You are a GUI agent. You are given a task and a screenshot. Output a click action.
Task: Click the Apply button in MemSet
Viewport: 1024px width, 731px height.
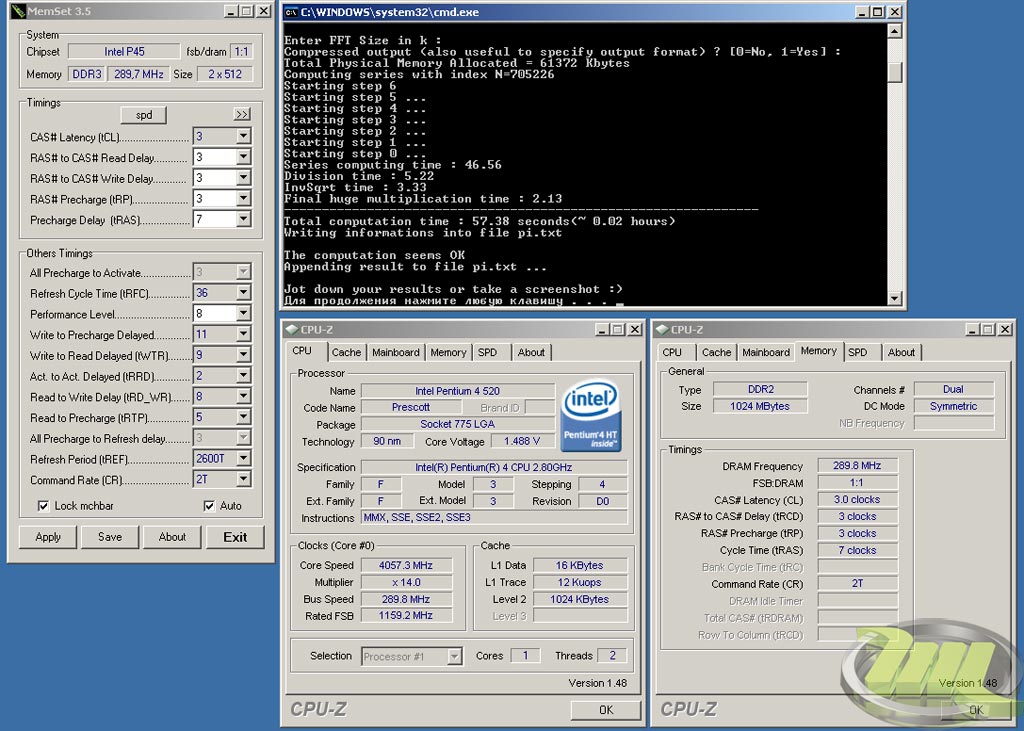48,537
